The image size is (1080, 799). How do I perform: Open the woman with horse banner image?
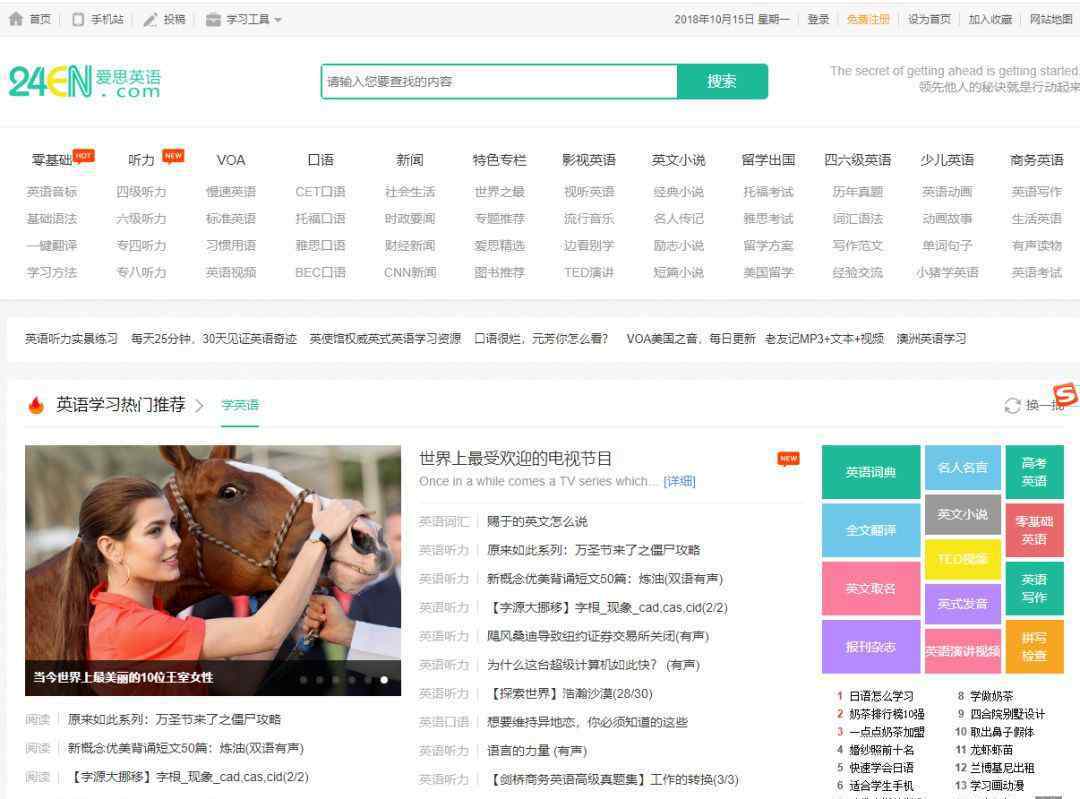[213, 560]
